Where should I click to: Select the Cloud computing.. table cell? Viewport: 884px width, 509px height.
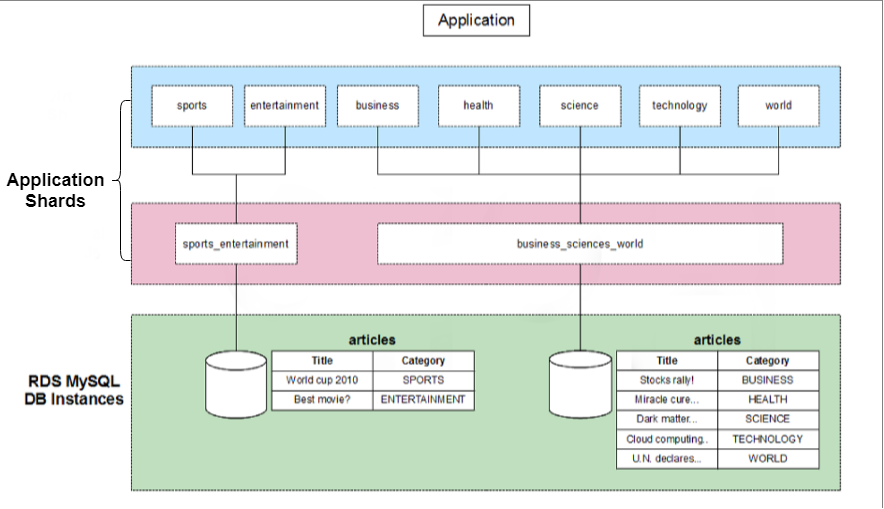tap(666, 439)
